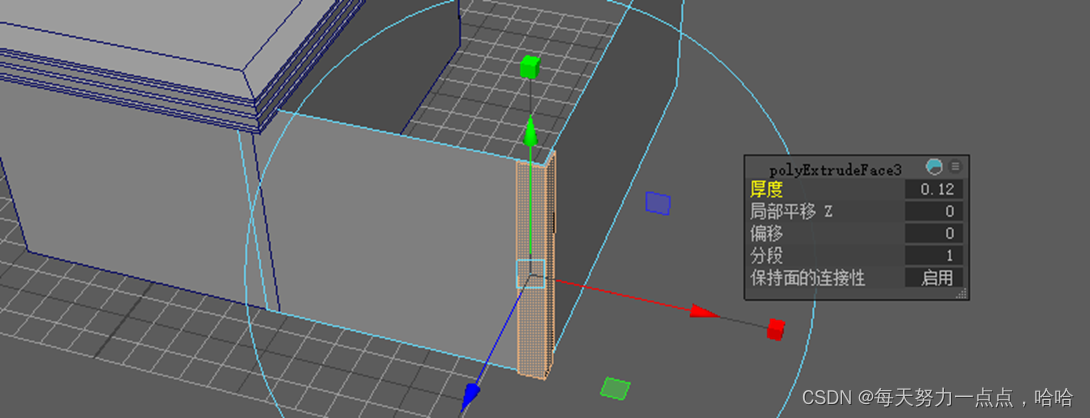Image resolution: width=1090 pixels, height=418 pixels.
Task: Click the blue plane handle of manipulator
Action: pos(658,202)
